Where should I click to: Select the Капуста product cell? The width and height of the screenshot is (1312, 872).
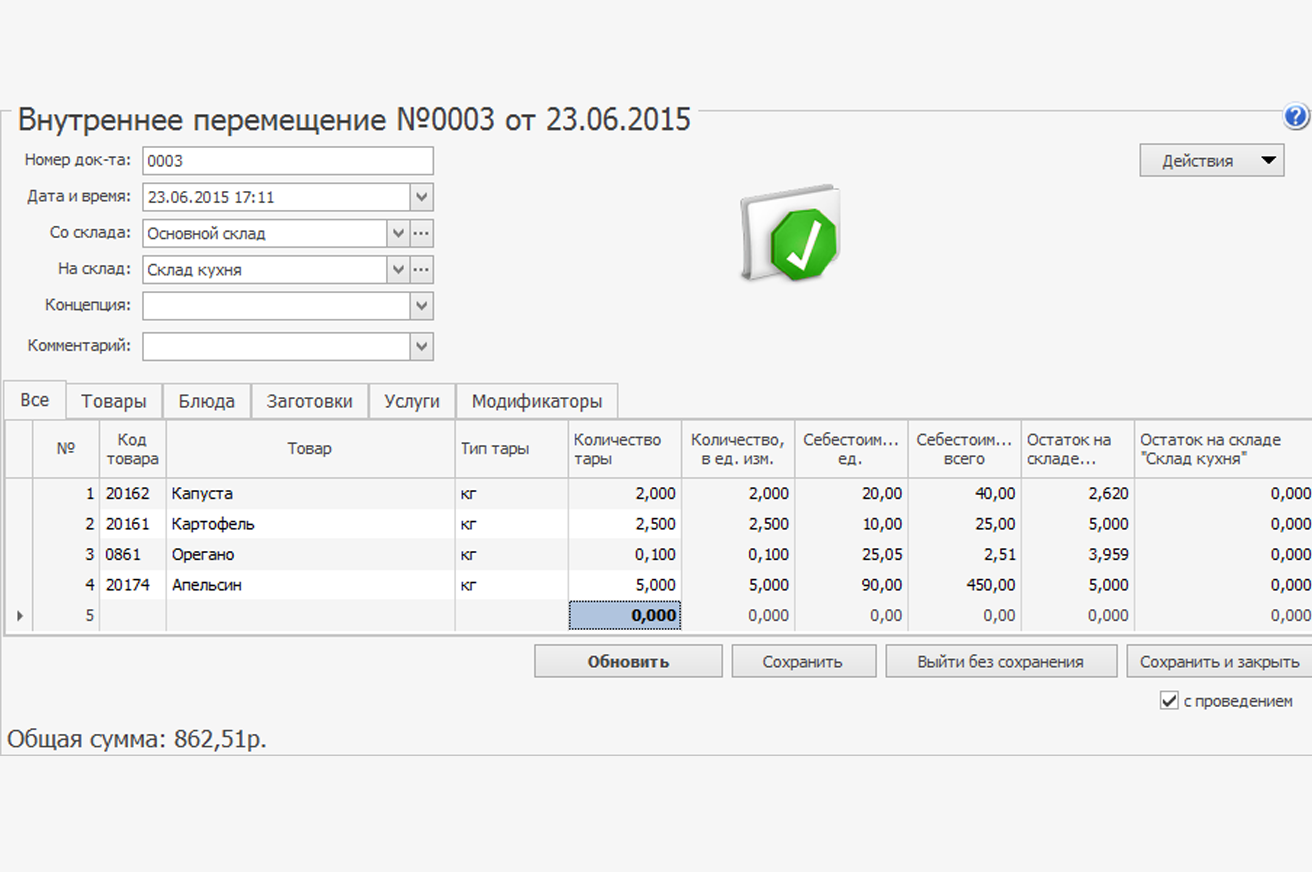(x=310, y=493)
